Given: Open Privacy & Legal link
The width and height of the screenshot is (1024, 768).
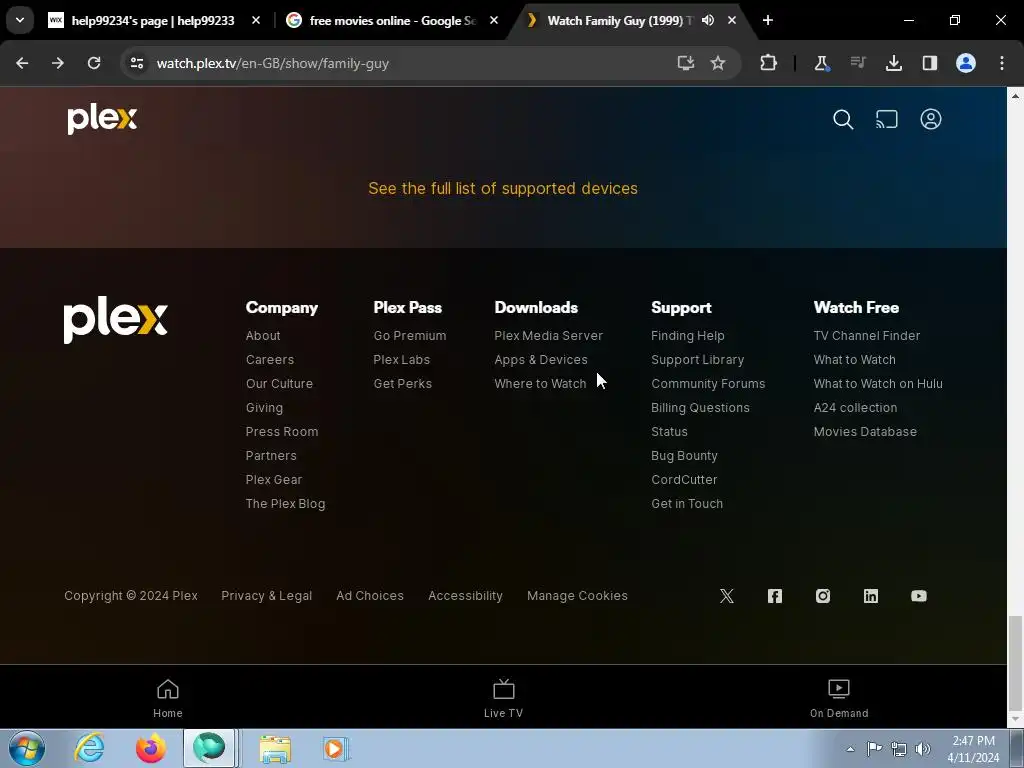Looking at the screenshot, I should coord(266,596).
